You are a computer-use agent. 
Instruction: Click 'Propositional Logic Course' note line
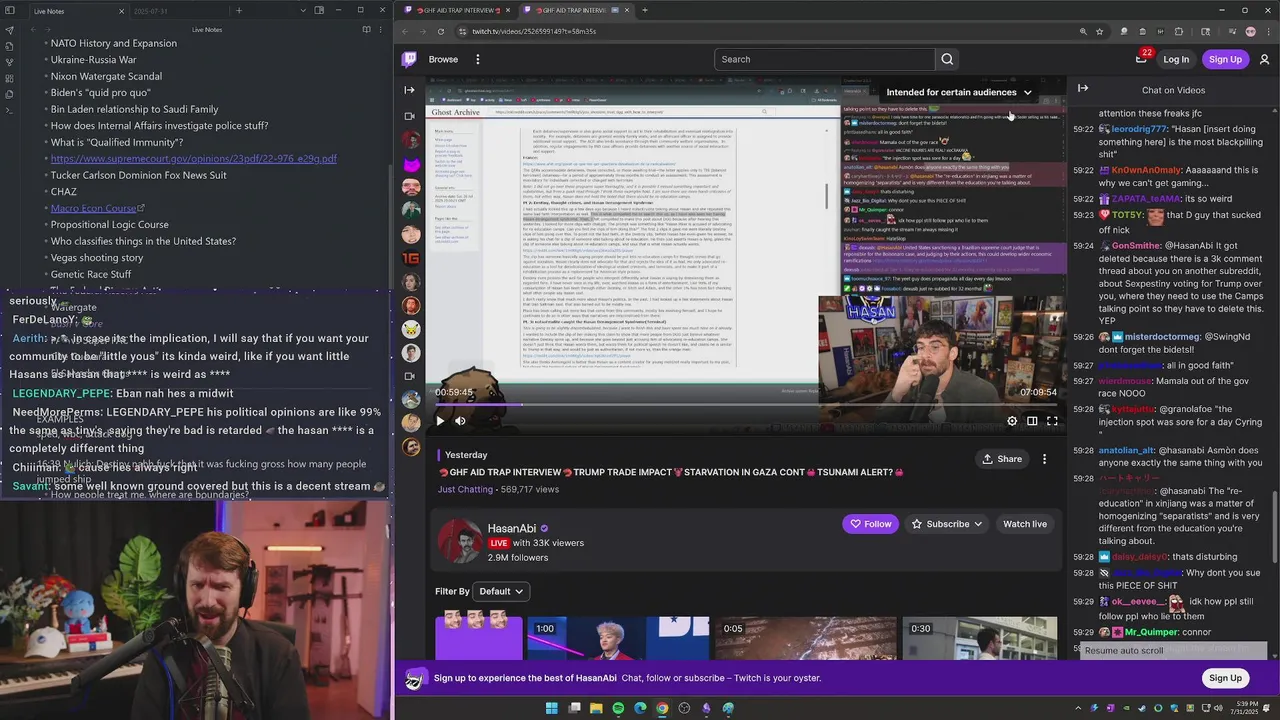(110, 225)
